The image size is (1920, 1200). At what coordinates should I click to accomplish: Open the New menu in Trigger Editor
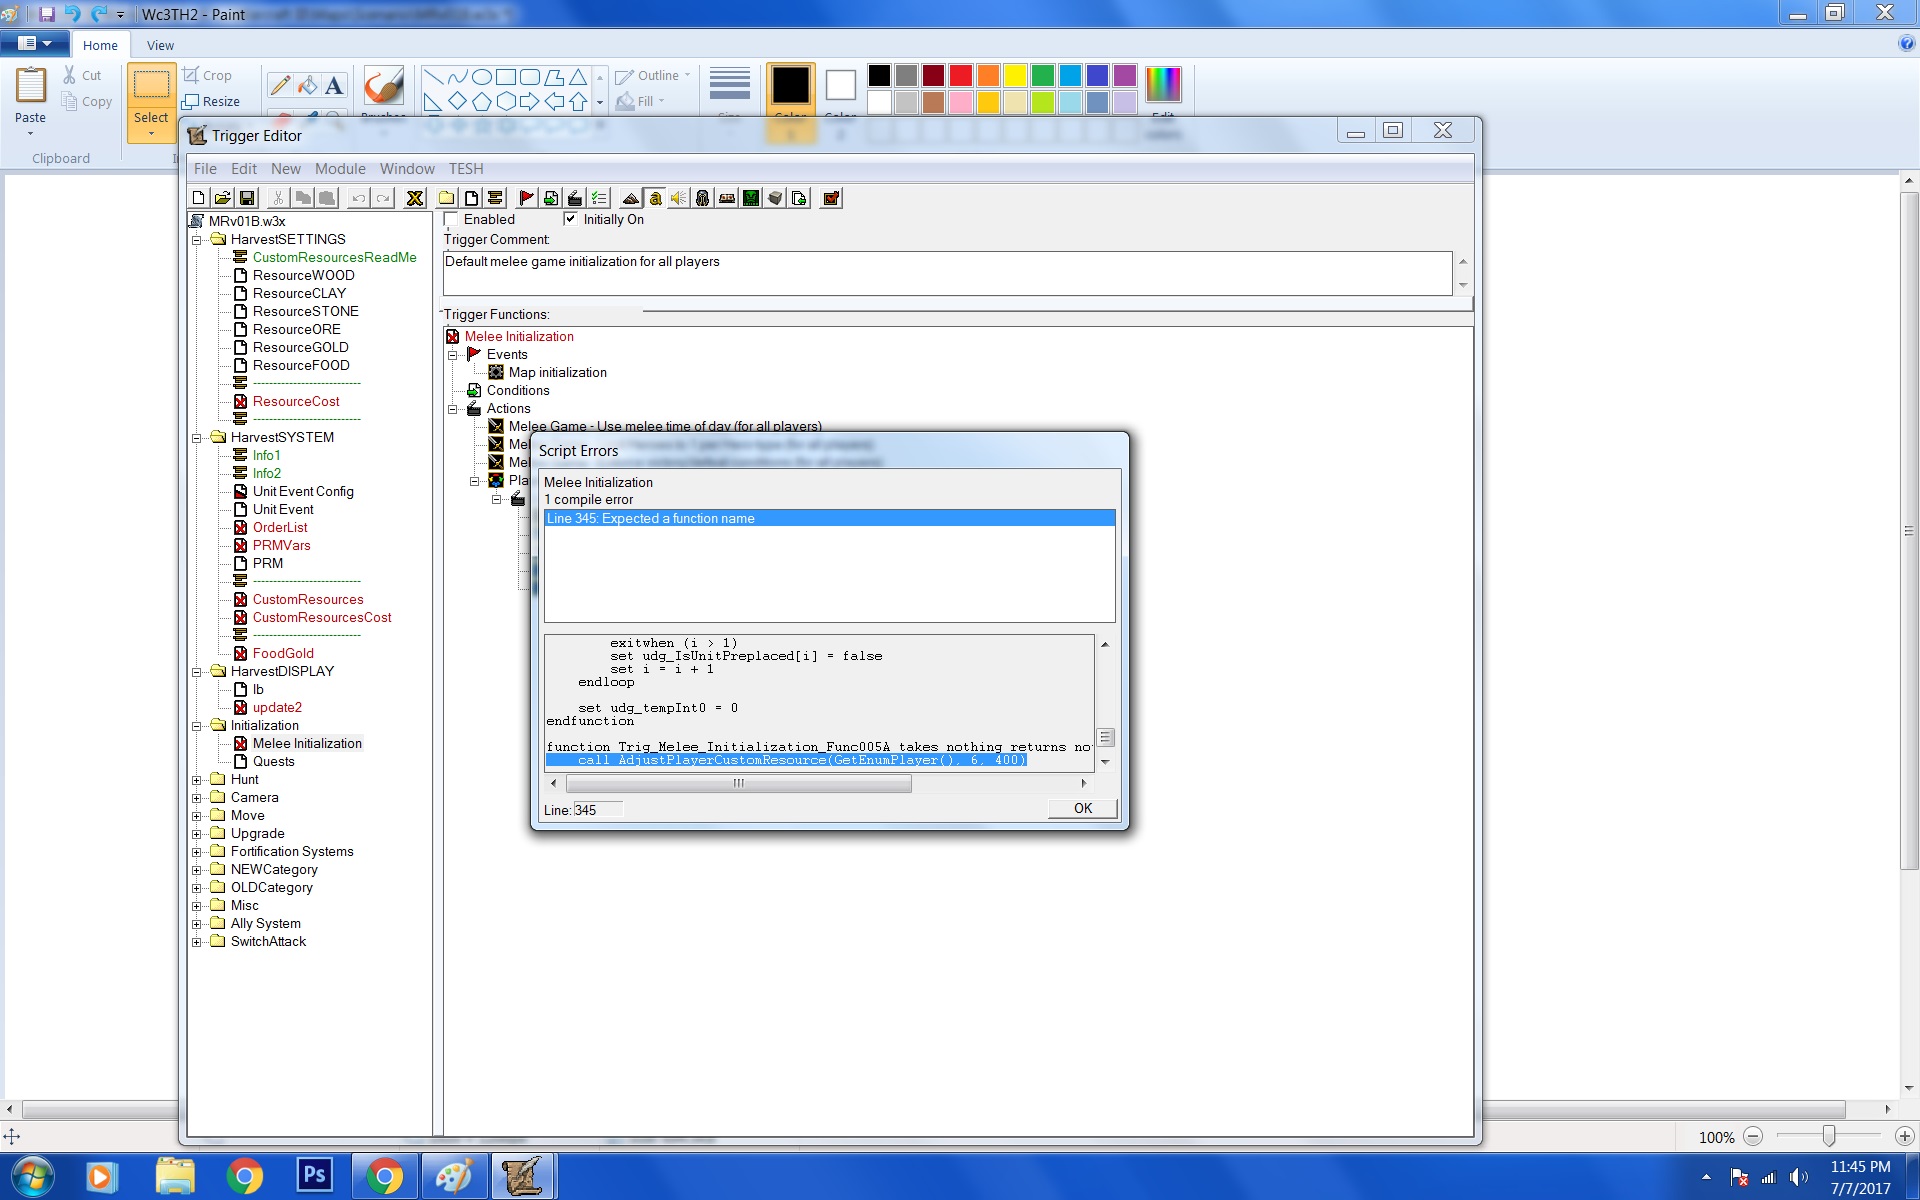coord(286,169)
